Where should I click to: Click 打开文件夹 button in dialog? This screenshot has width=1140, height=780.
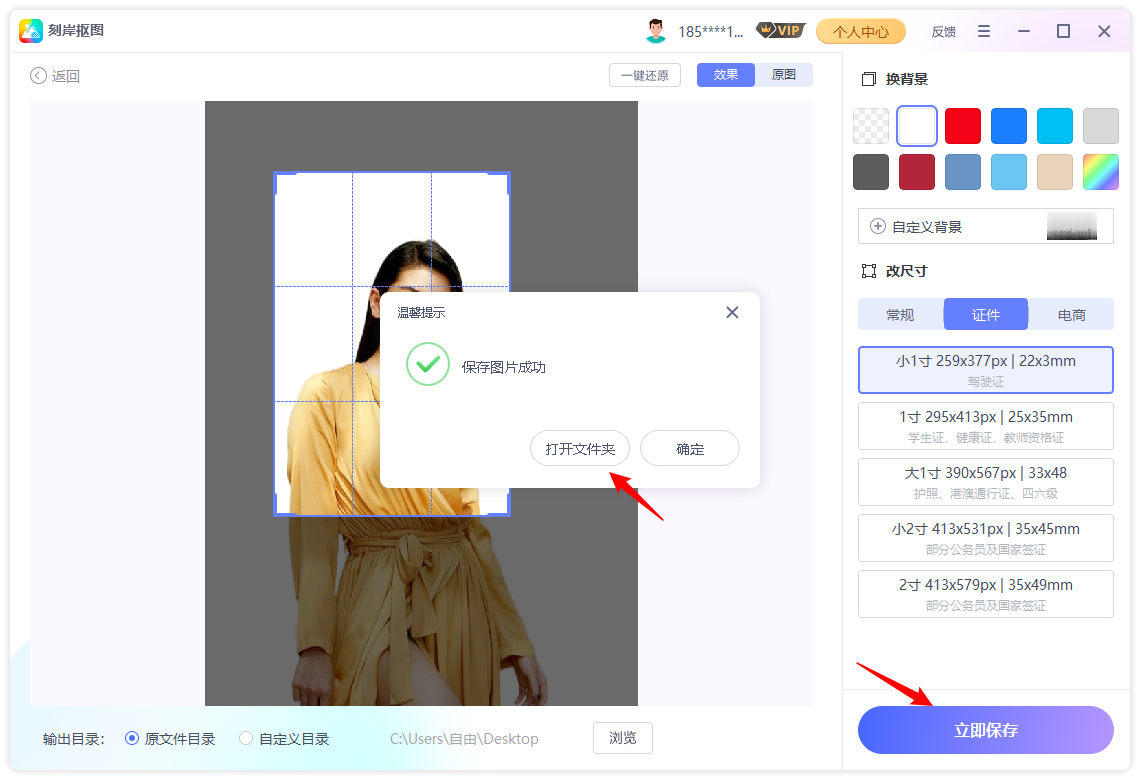tap(580, 449)
